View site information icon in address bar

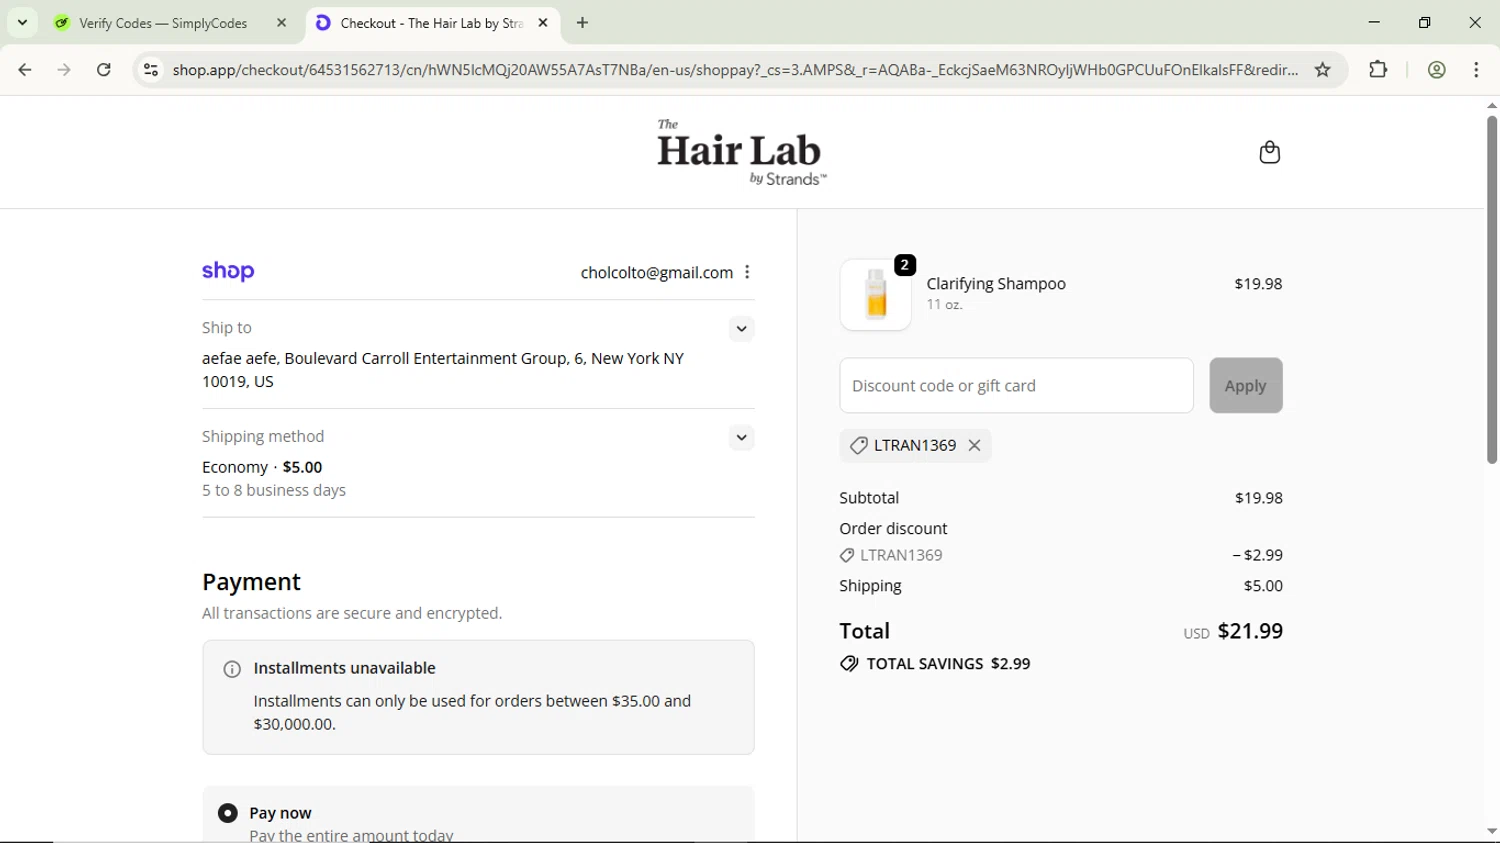point(151,70)
